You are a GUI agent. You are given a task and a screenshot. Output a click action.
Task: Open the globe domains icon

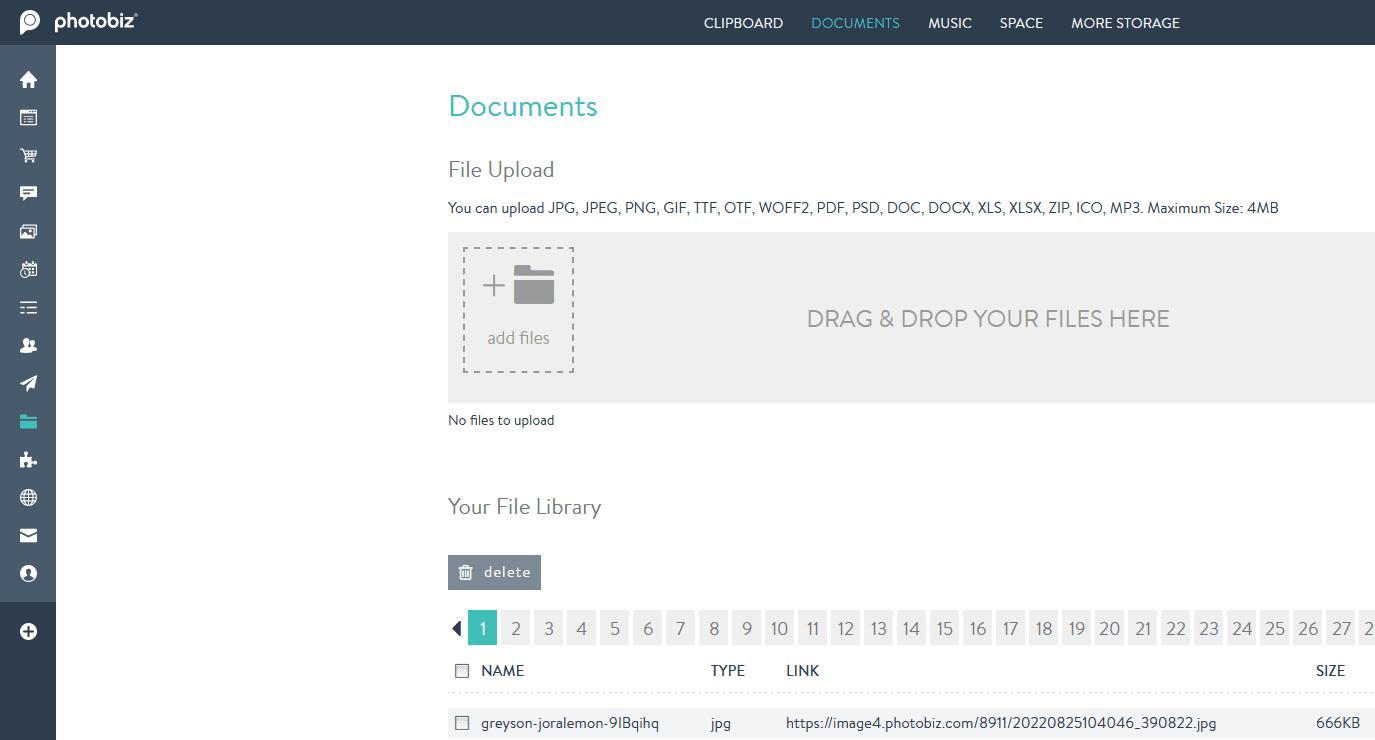(x=28, y=498)
